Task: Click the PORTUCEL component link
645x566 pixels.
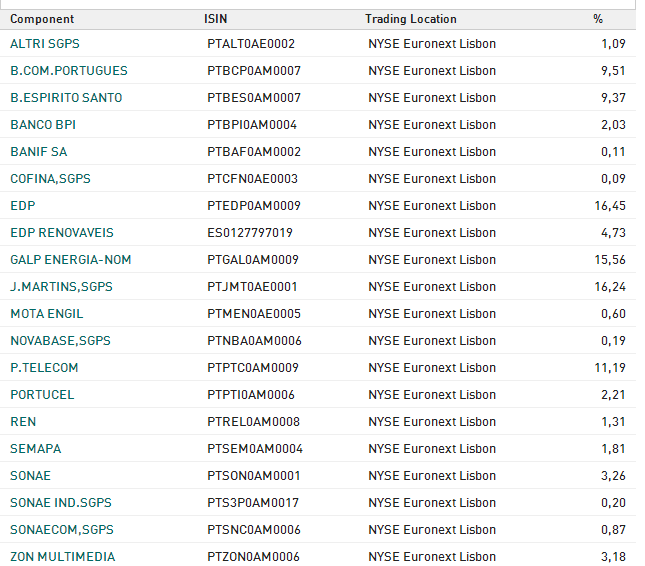Action: click(42, 395)
